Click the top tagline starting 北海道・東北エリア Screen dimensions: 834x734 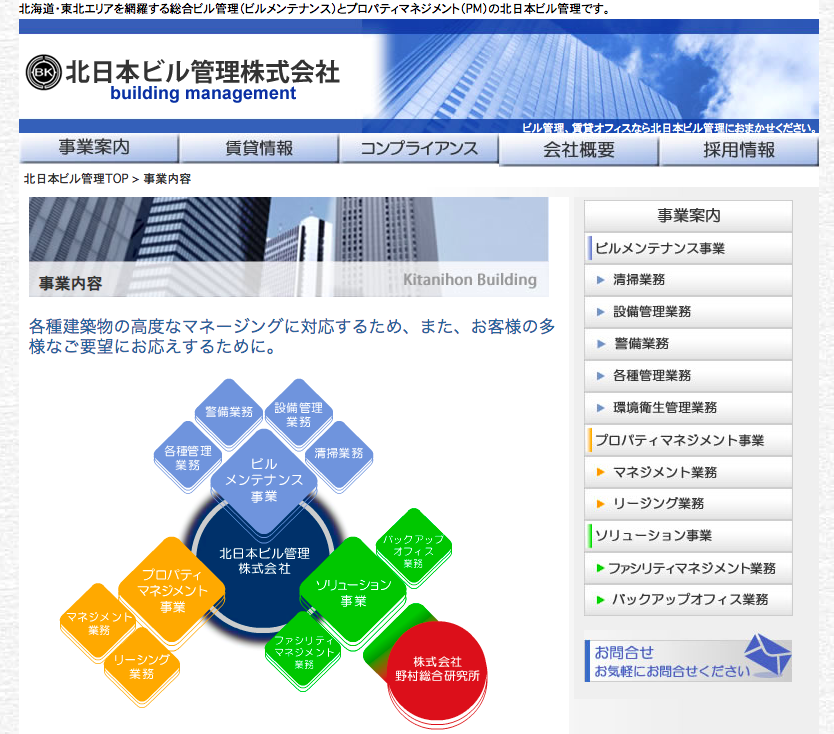point(314,9)
